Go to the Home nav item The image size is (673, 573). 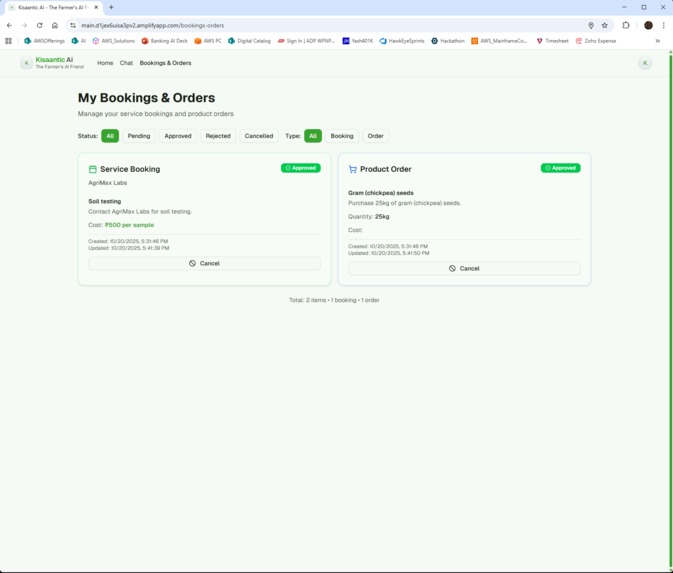(x=105, y=63)
